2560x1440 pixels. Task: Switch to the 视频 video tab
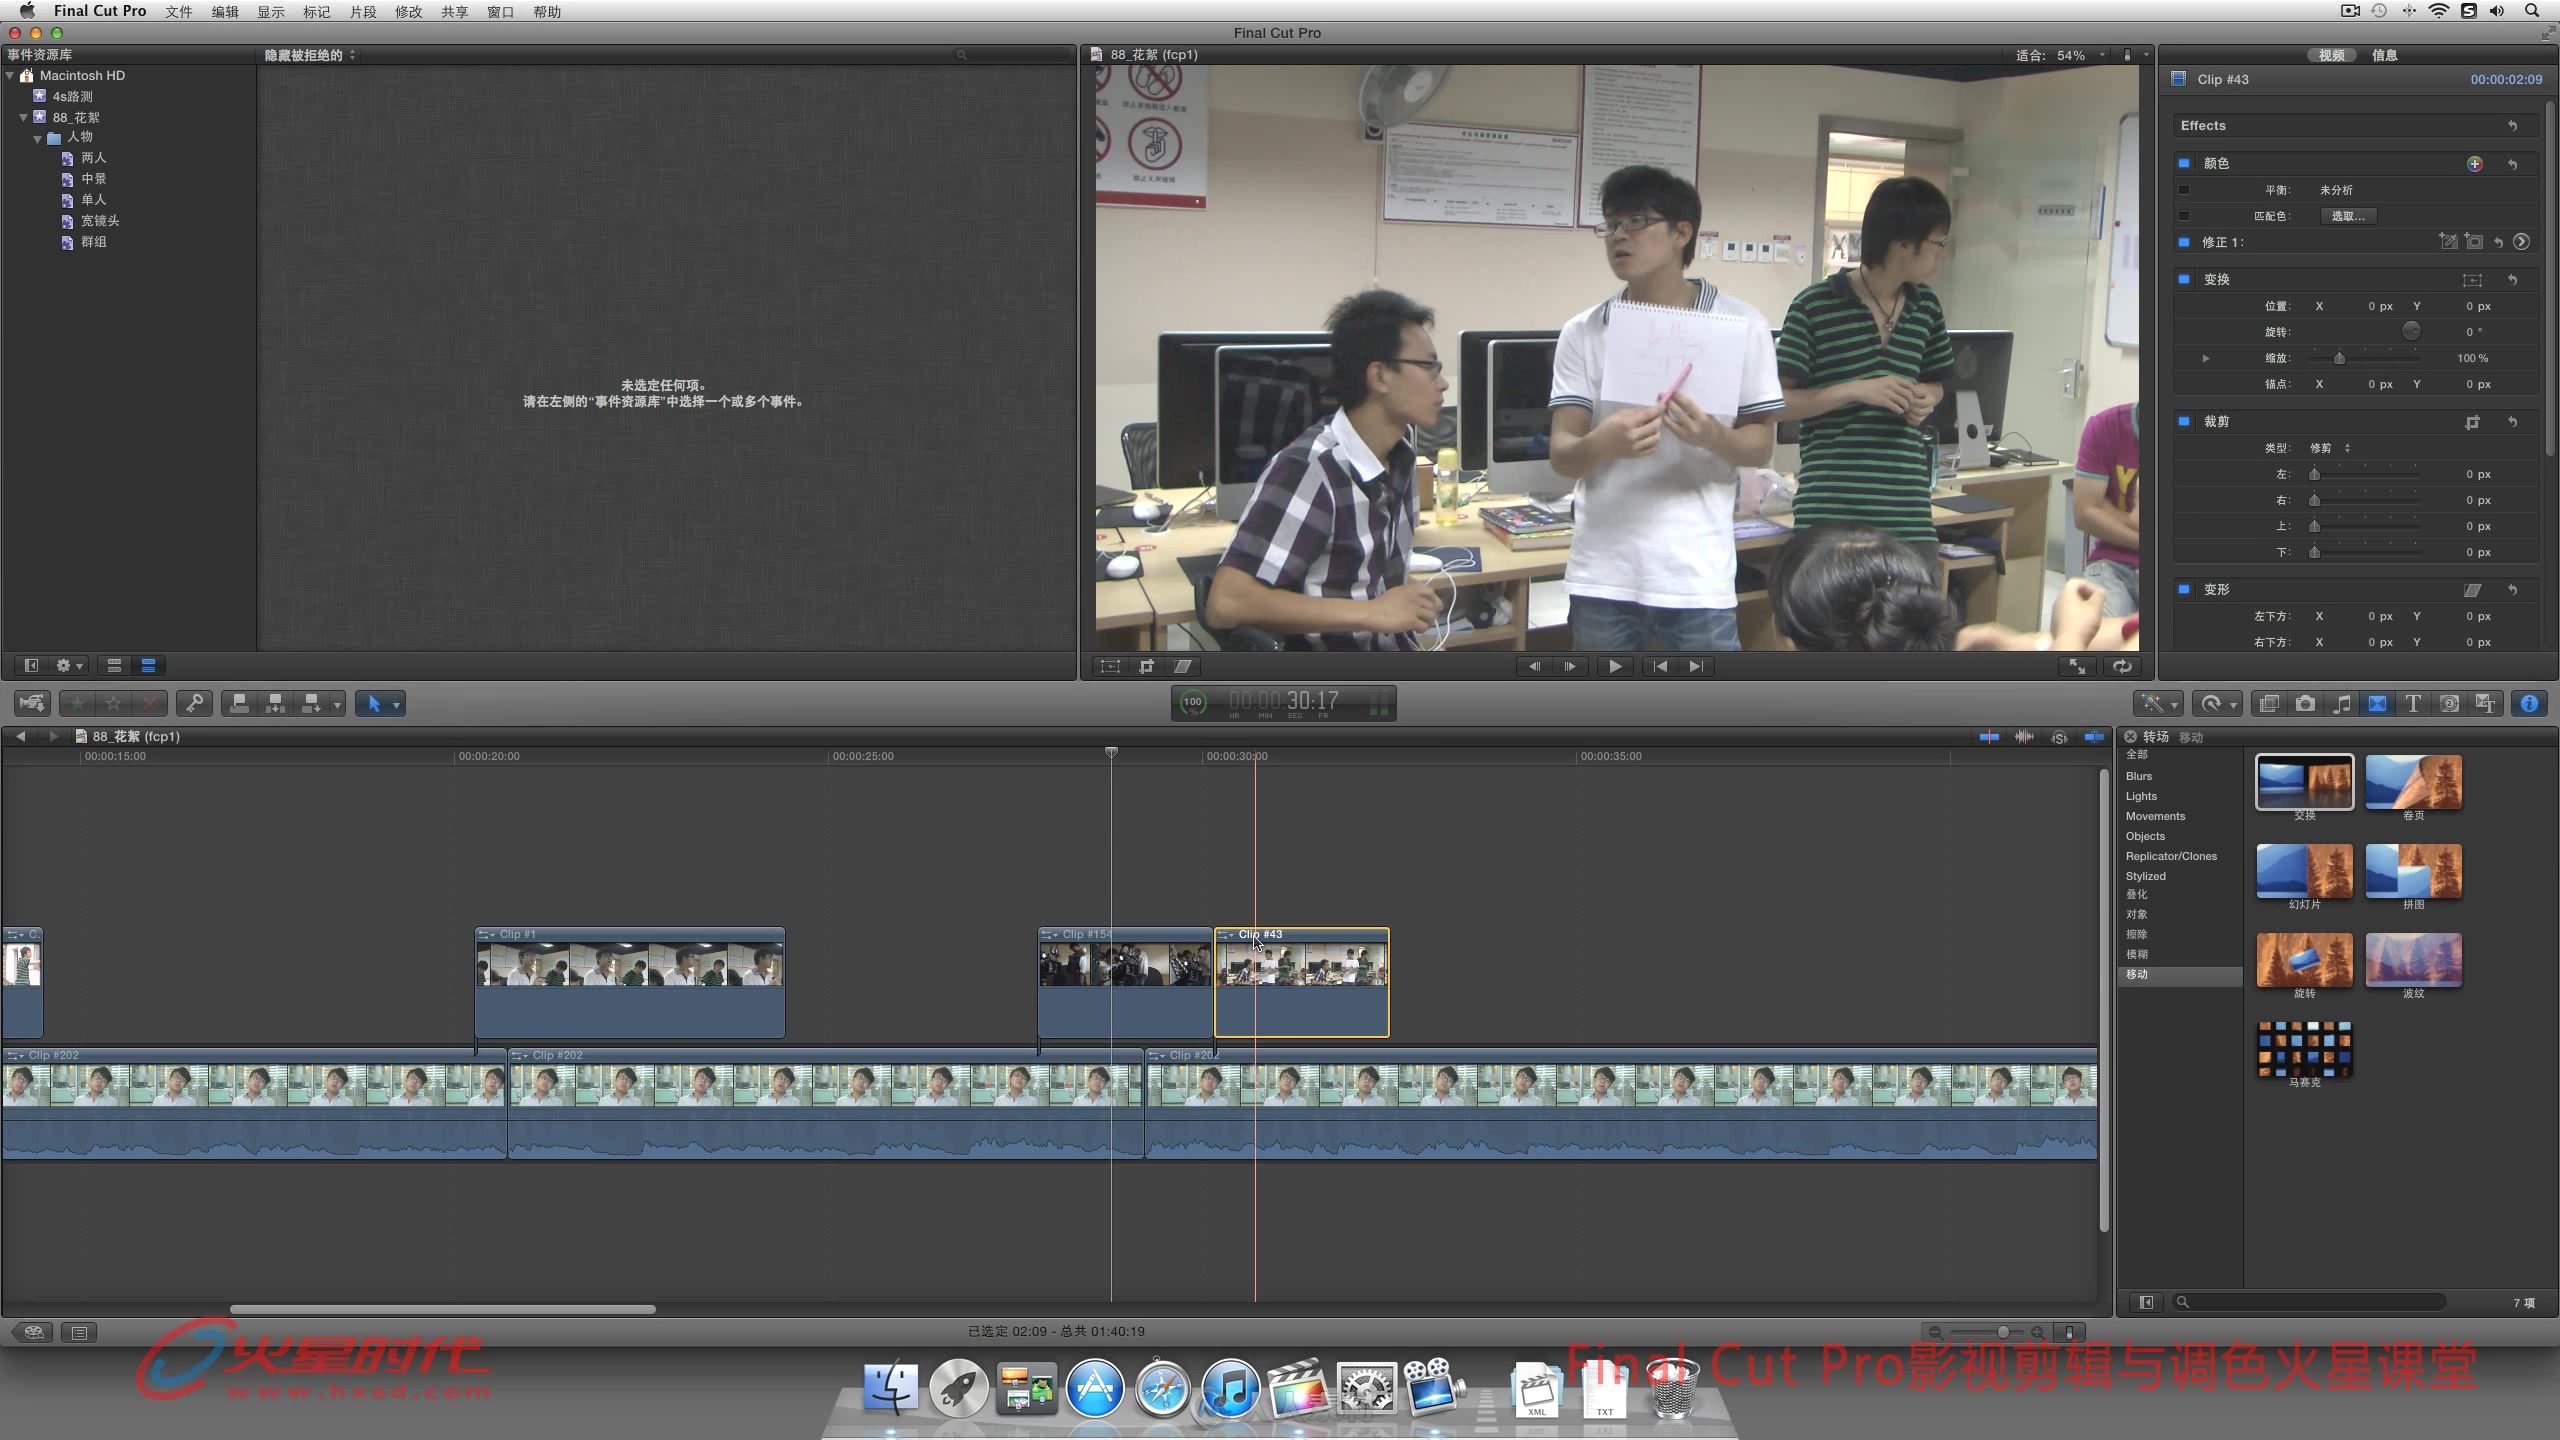click(2332, 55)
